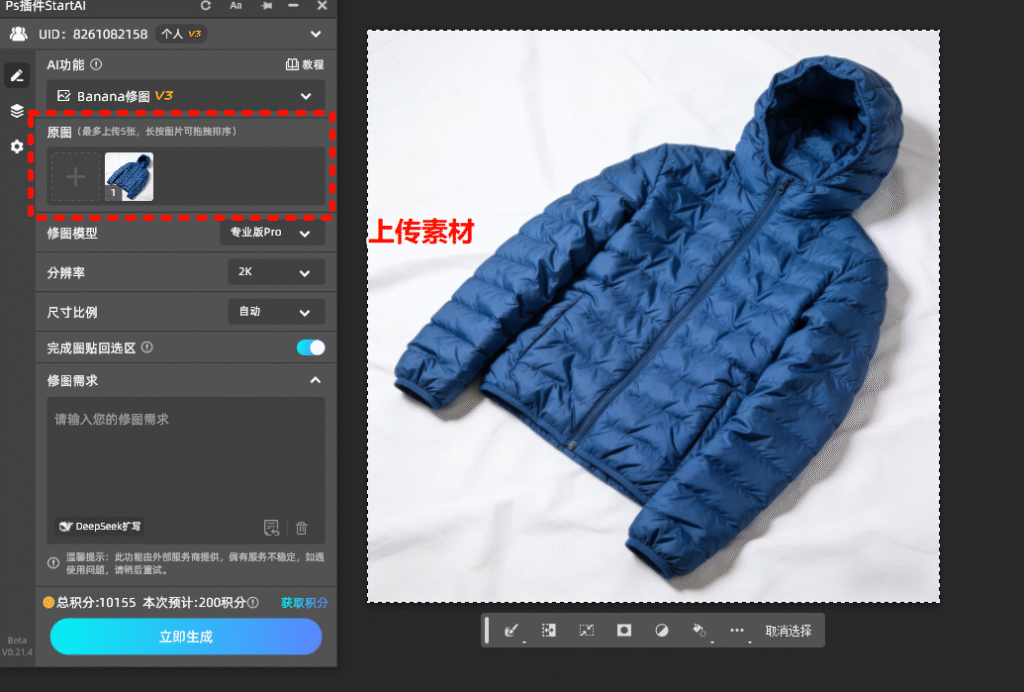Open the 修图模型 专业版Pro dropdown
Viewport: 1024px width, 692px height.
point(272,233)
